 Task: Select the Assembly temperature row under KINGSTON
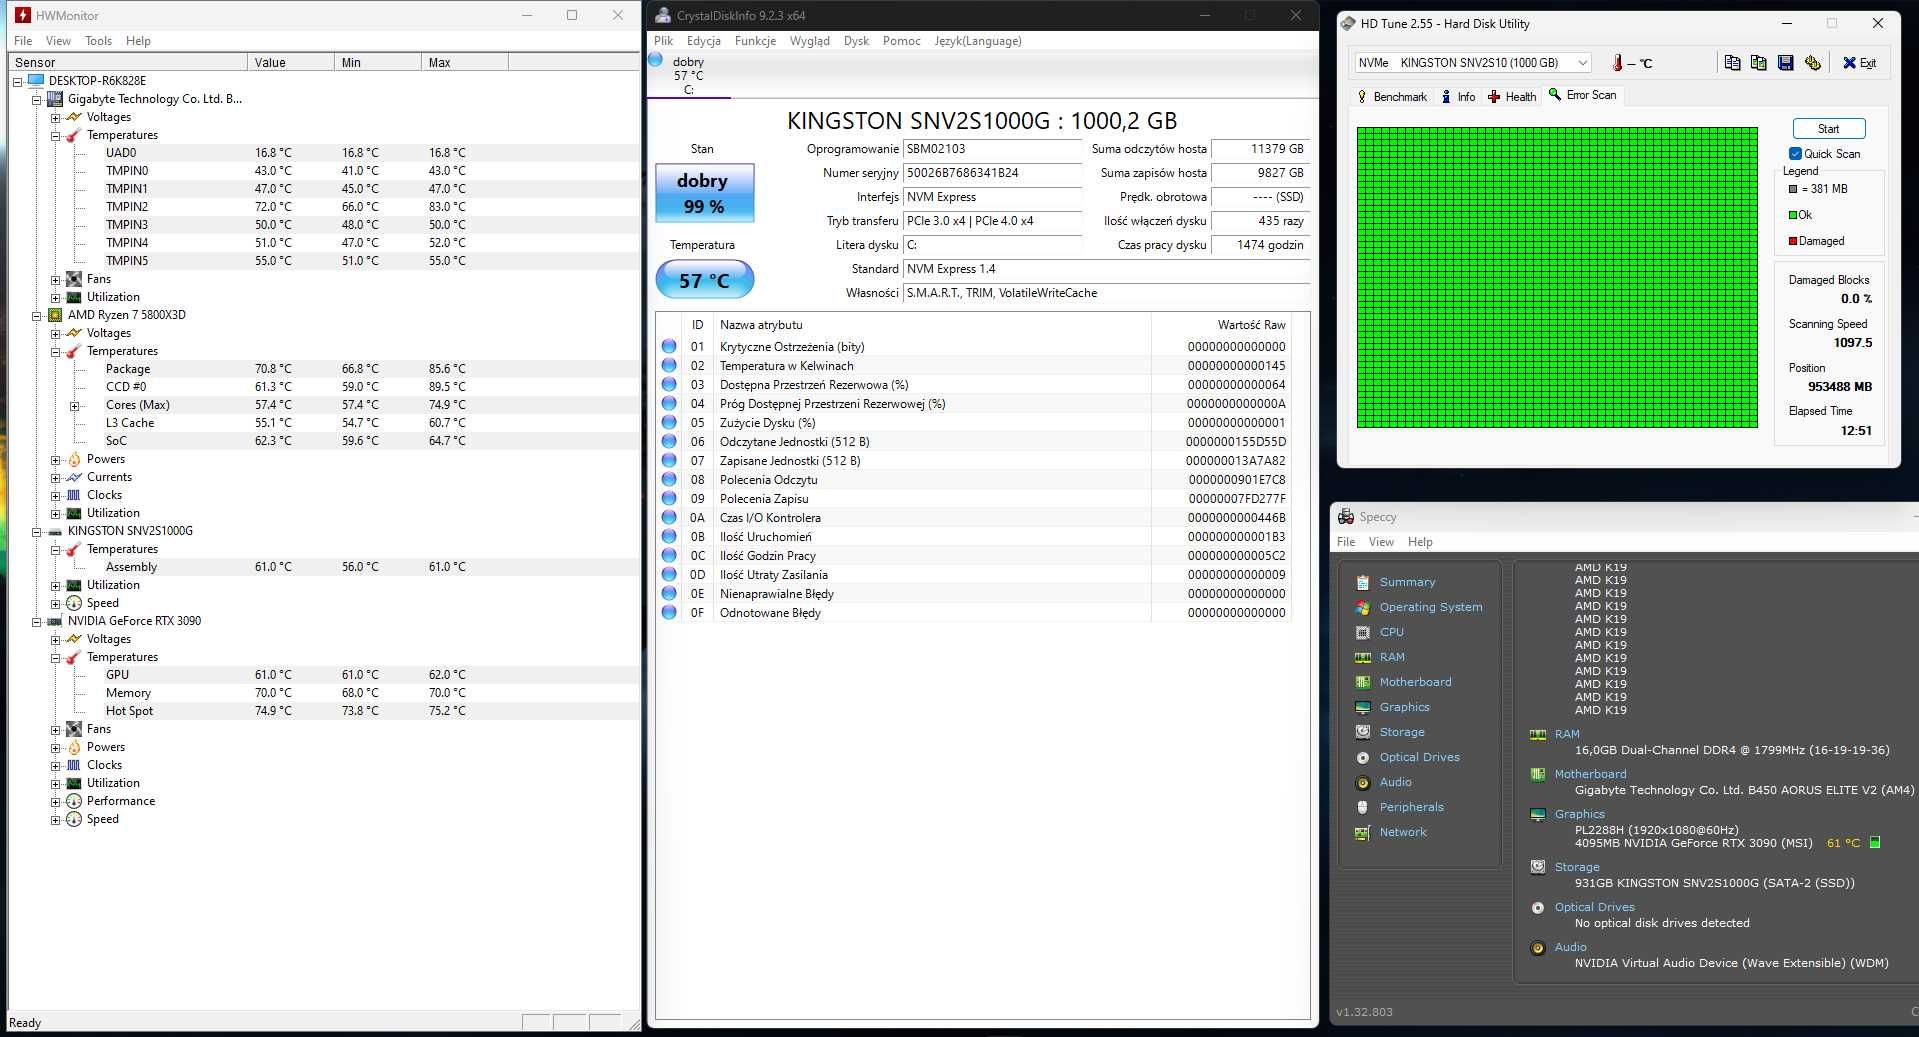point(324,567)
